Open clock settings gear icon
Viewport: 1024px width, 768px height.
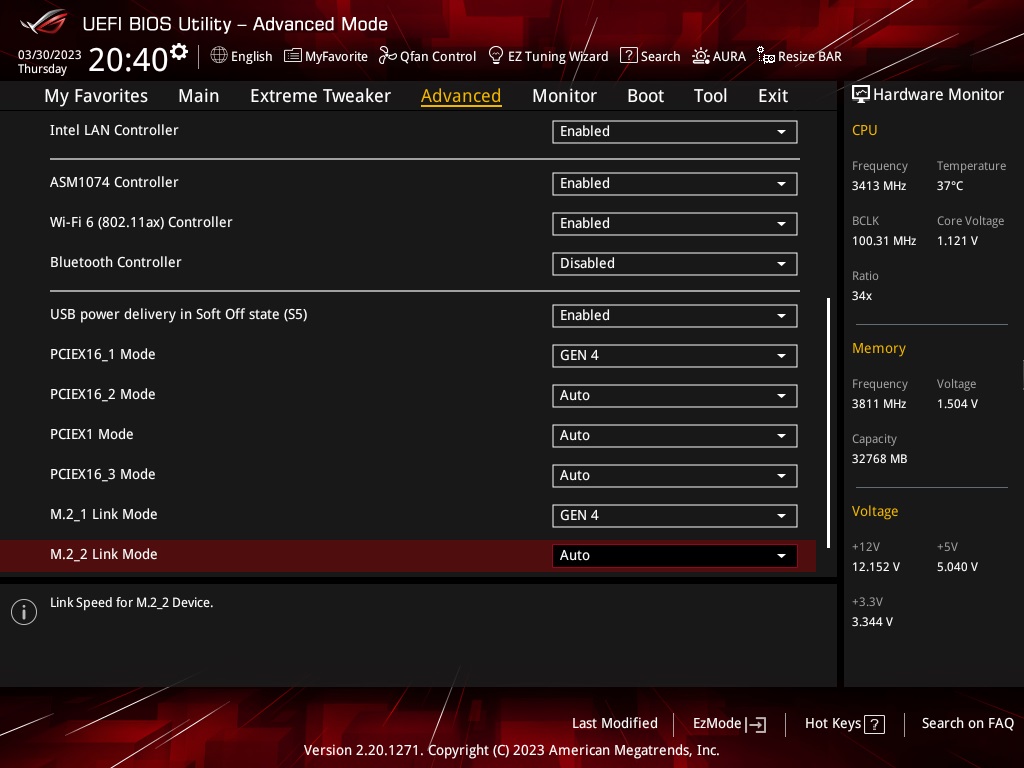pos(178,51)
